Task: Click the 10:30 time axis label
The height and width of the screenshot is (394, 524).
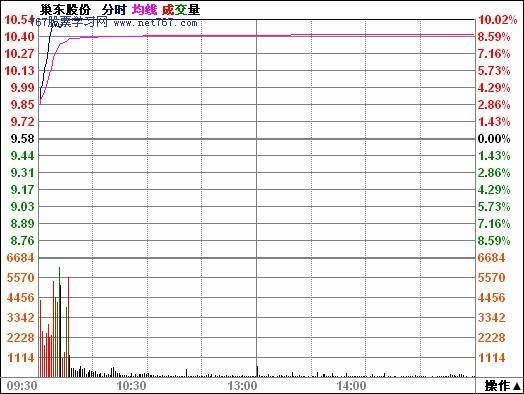Action: pyautogui.click(x=131, y=386)
